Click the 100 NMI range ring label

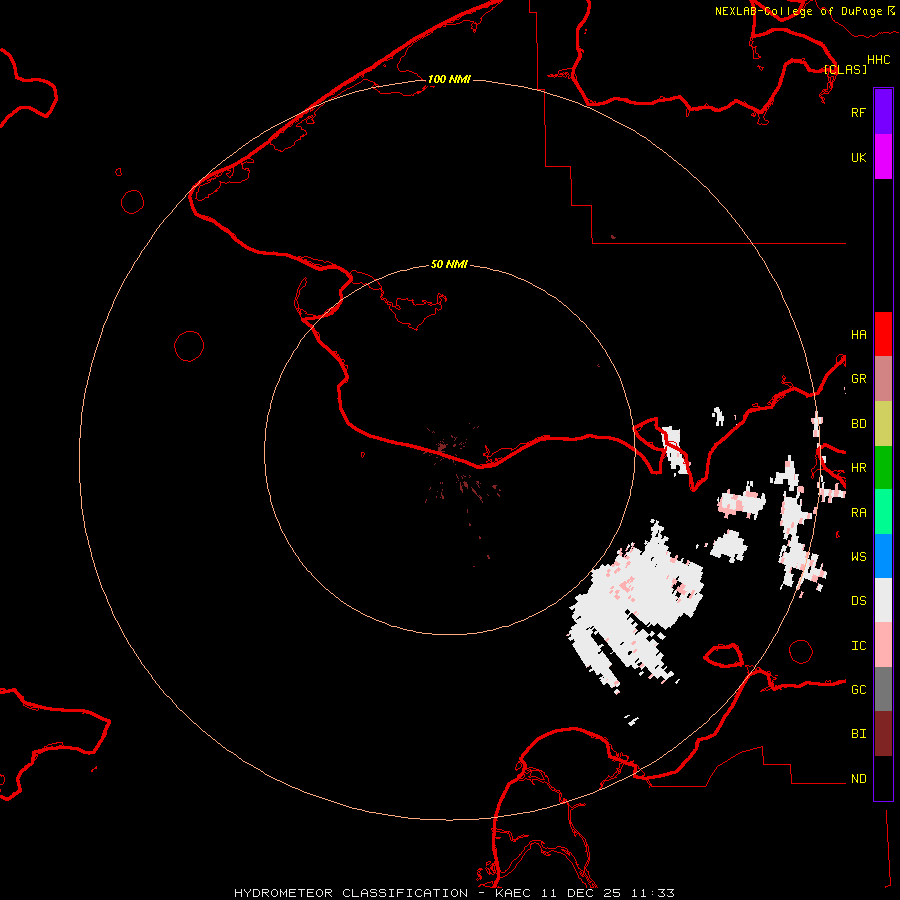449,79
